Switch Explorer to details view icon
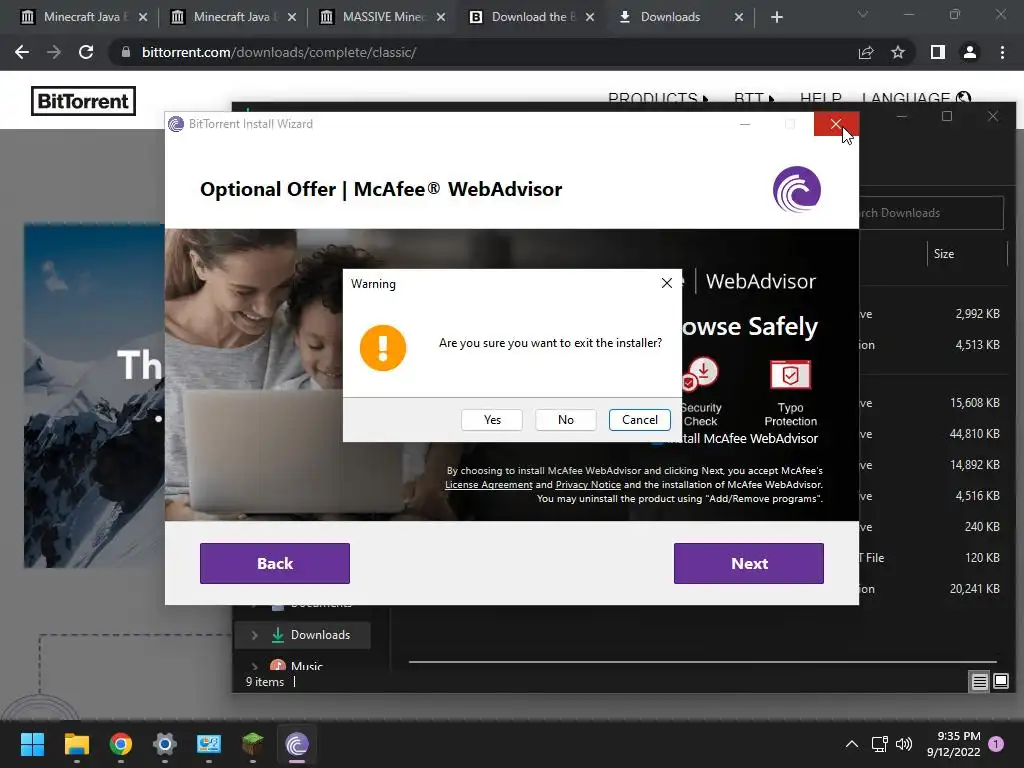Image resolution: width=1024 pixels, height=768 pixels. pyautogui.click(x=980, y=682)
